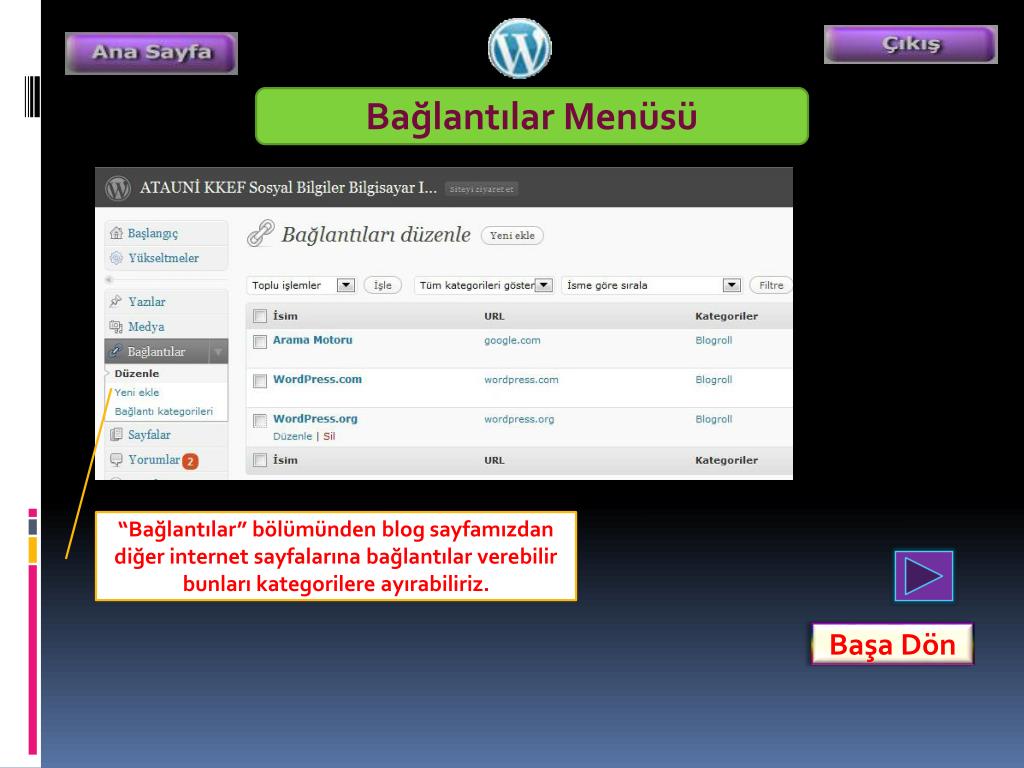Viewport: 1024px width, 768px height.
Task: Click the Filtre button
Action: [771, 285]
